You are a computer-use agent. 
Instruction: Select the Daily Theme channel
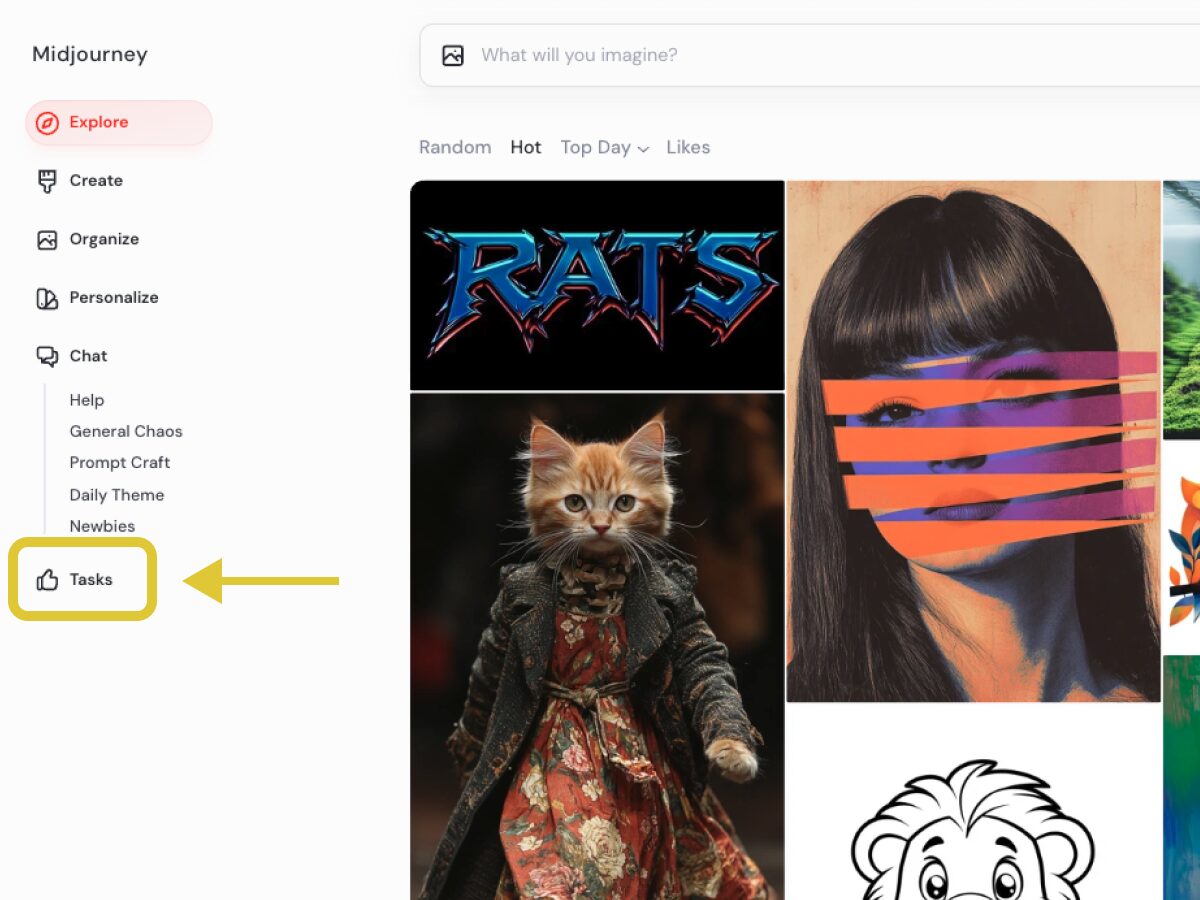116,494
